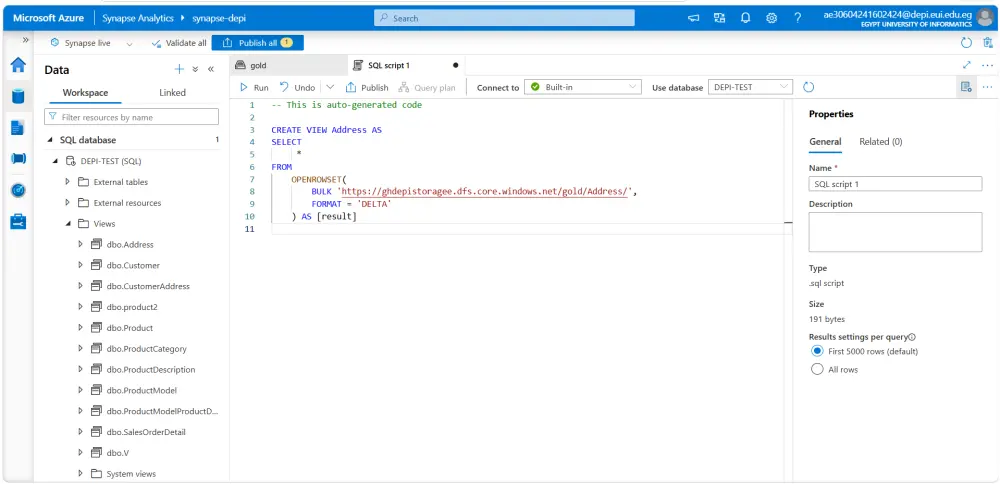Open the notifications bell
The image size is (1000, 484).
click(x=745, y=18)
